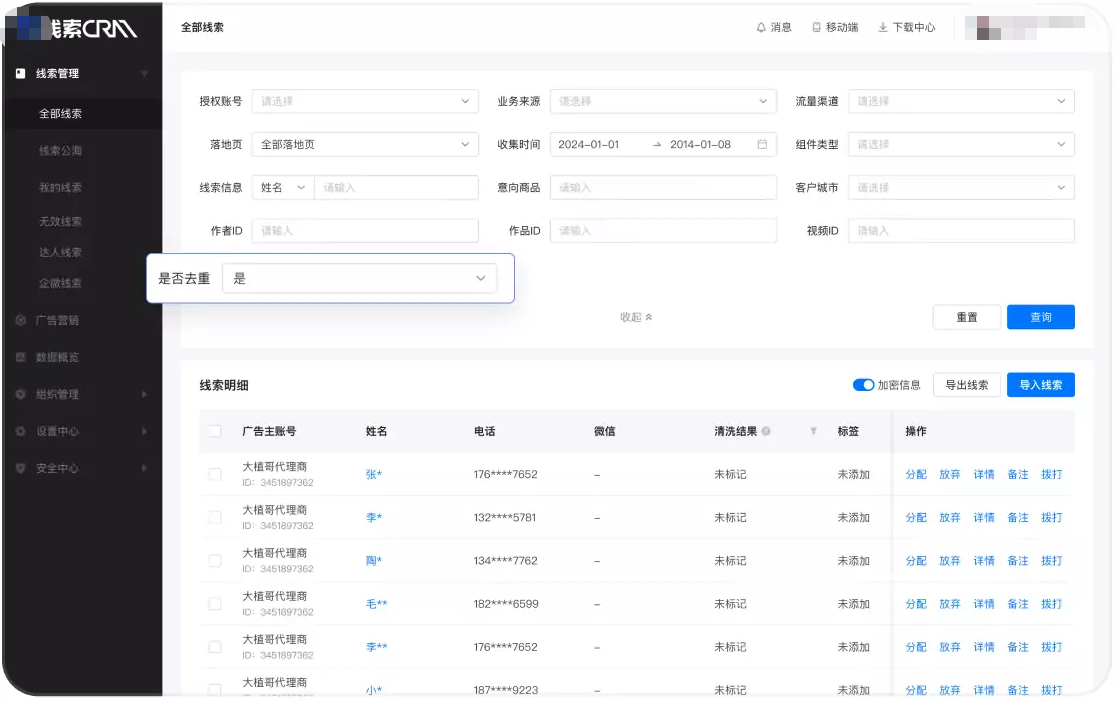Open the name link 毛**

[x=376, y=604]
